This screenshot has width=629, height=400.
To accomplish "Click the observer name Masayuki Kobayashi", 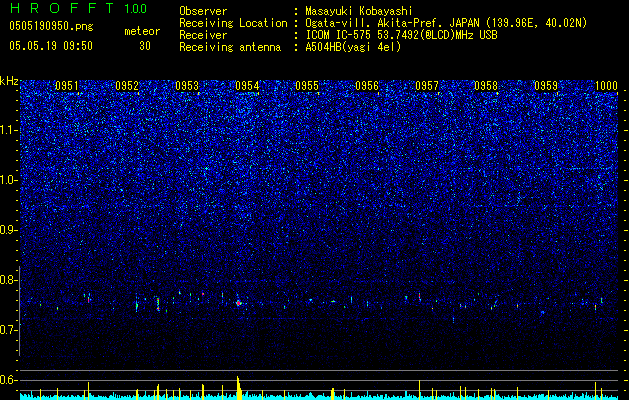I will (359, 11).
